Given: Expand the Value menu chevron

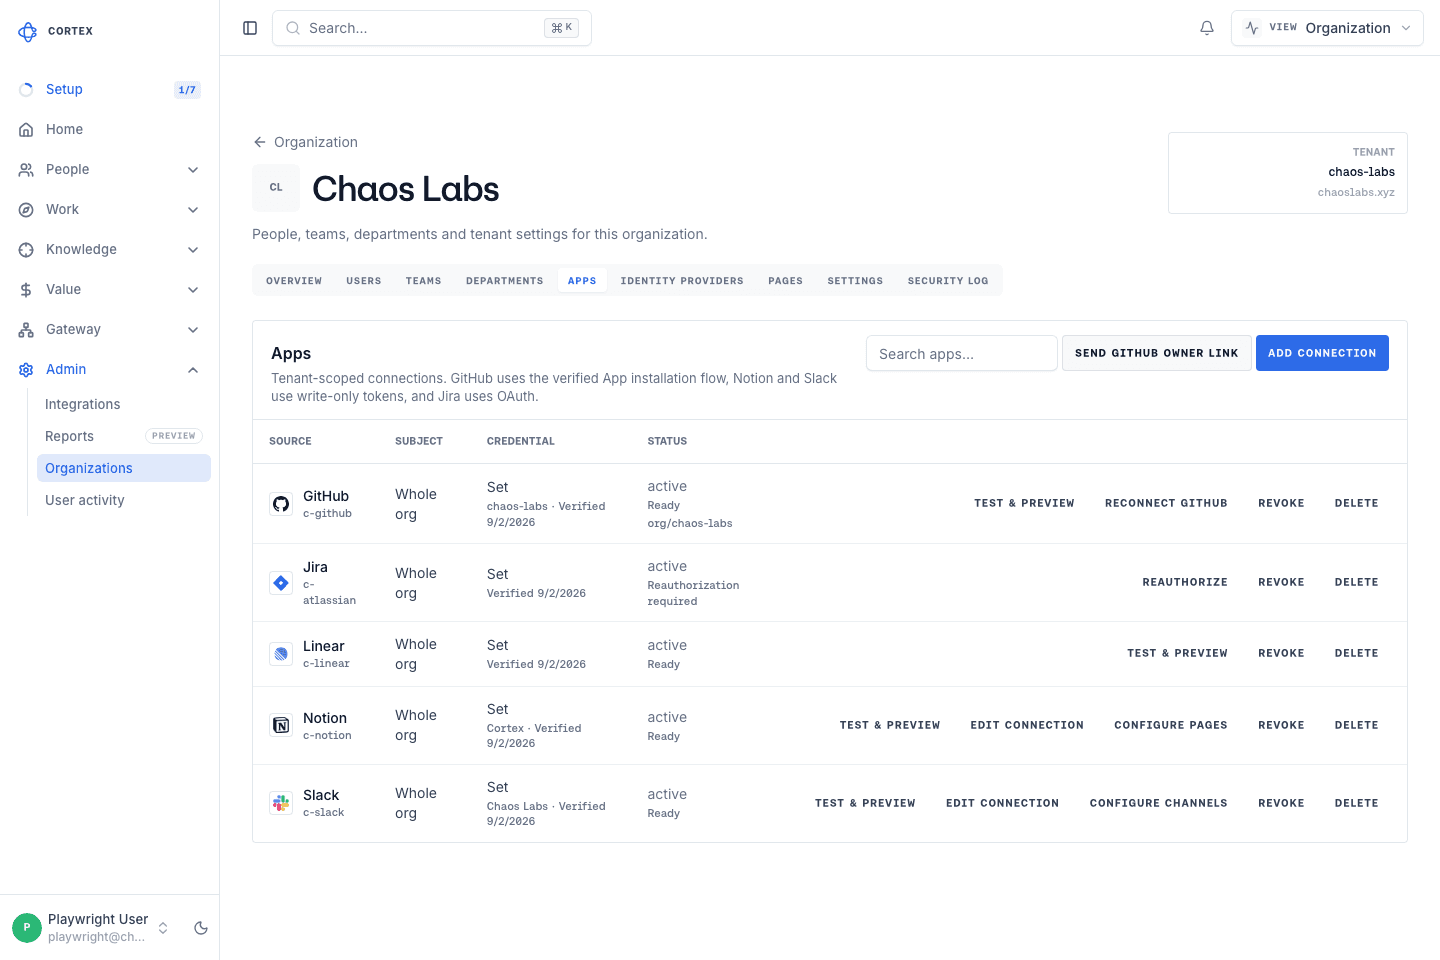Looking at the screenshot, I should pyautogui.click(x=193, y=289).
